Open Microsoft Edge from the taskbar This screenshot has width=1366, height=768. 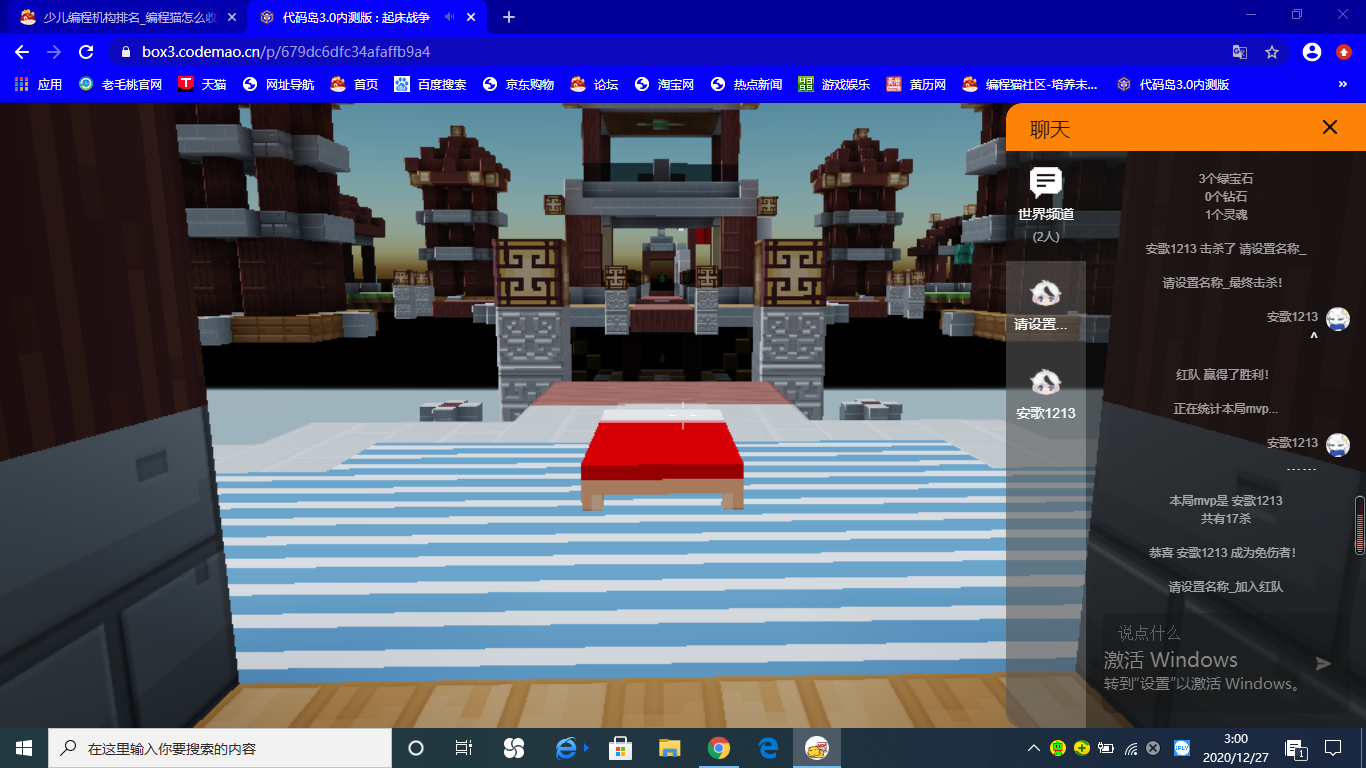(768, 748)
